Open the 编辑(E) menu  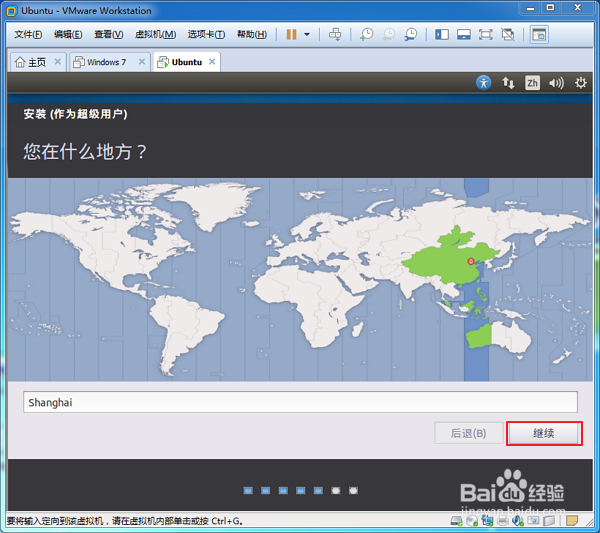click(68, 34)
